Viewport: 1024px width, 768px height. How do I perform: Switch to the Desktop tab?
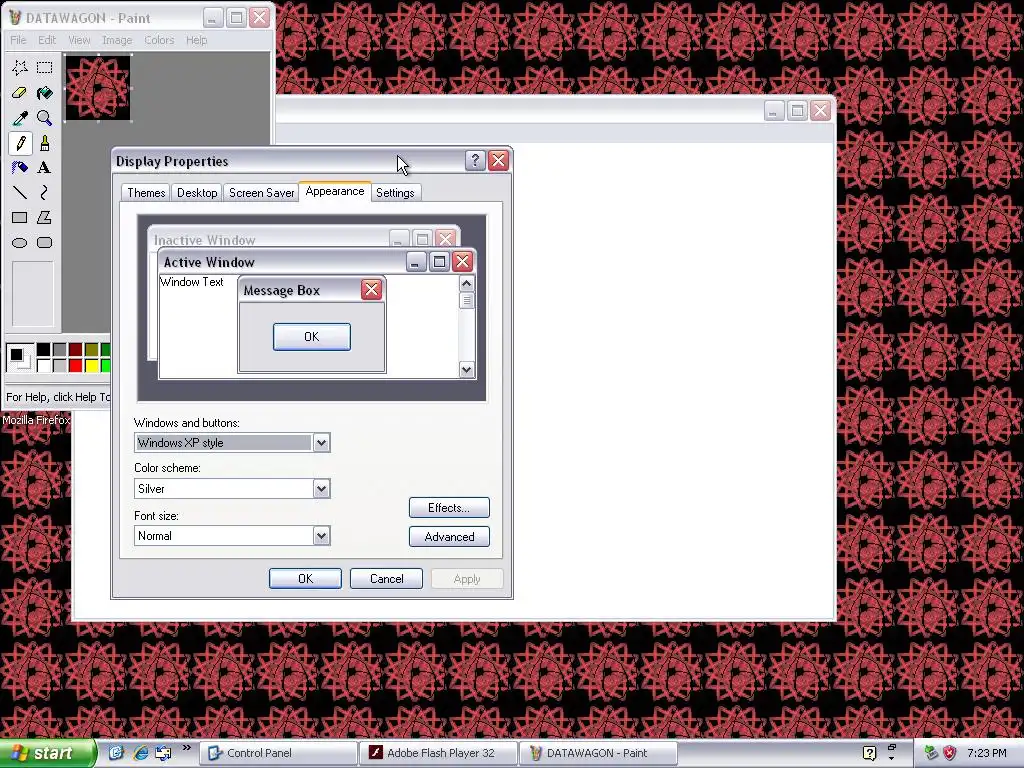coord(197,193)
